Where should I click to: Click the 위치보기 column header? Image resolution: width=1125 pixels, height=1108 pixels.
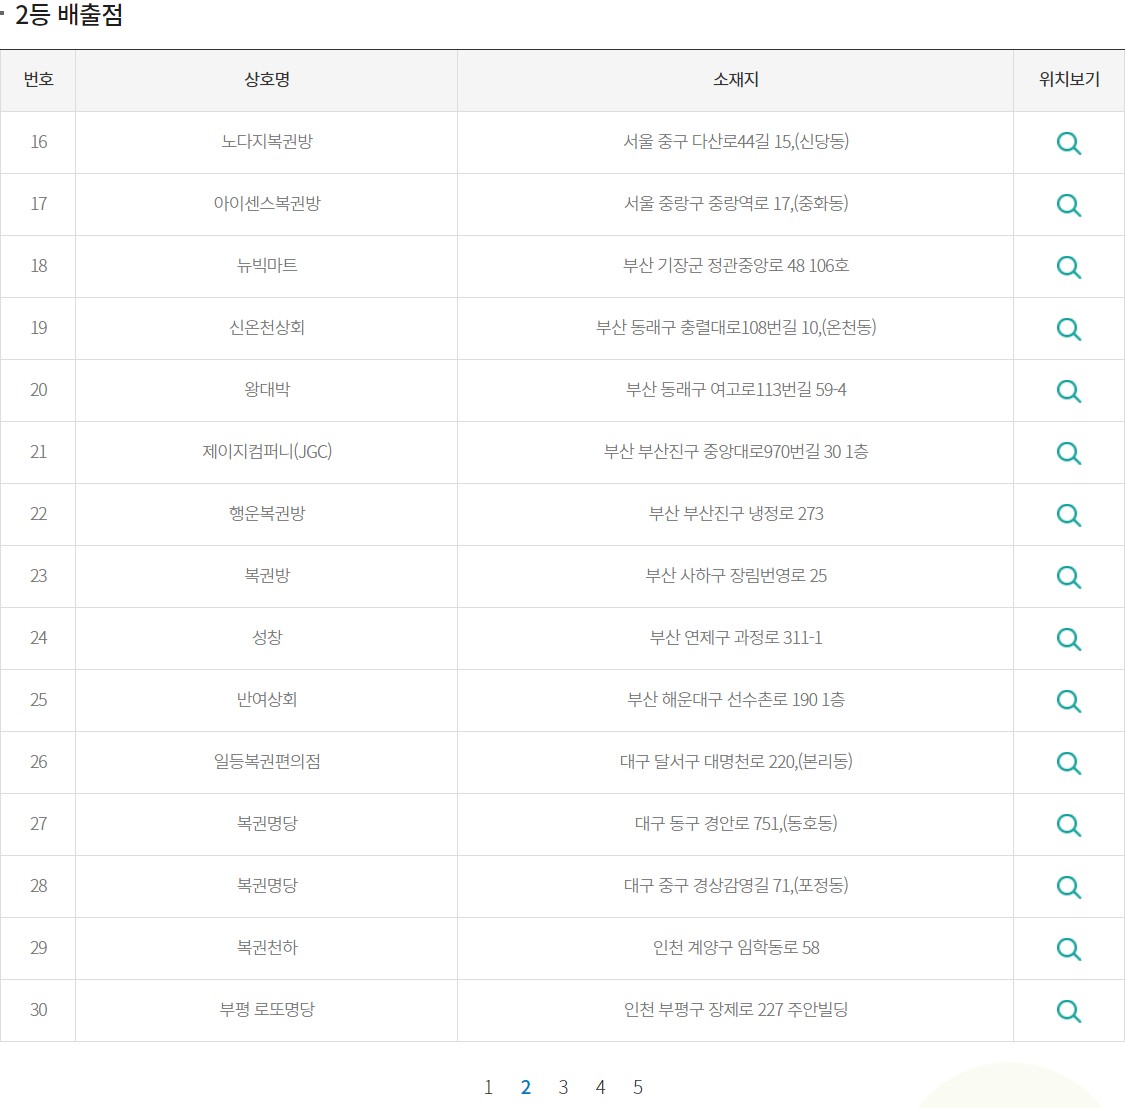pyautogui.click(x=1069, y=80)
